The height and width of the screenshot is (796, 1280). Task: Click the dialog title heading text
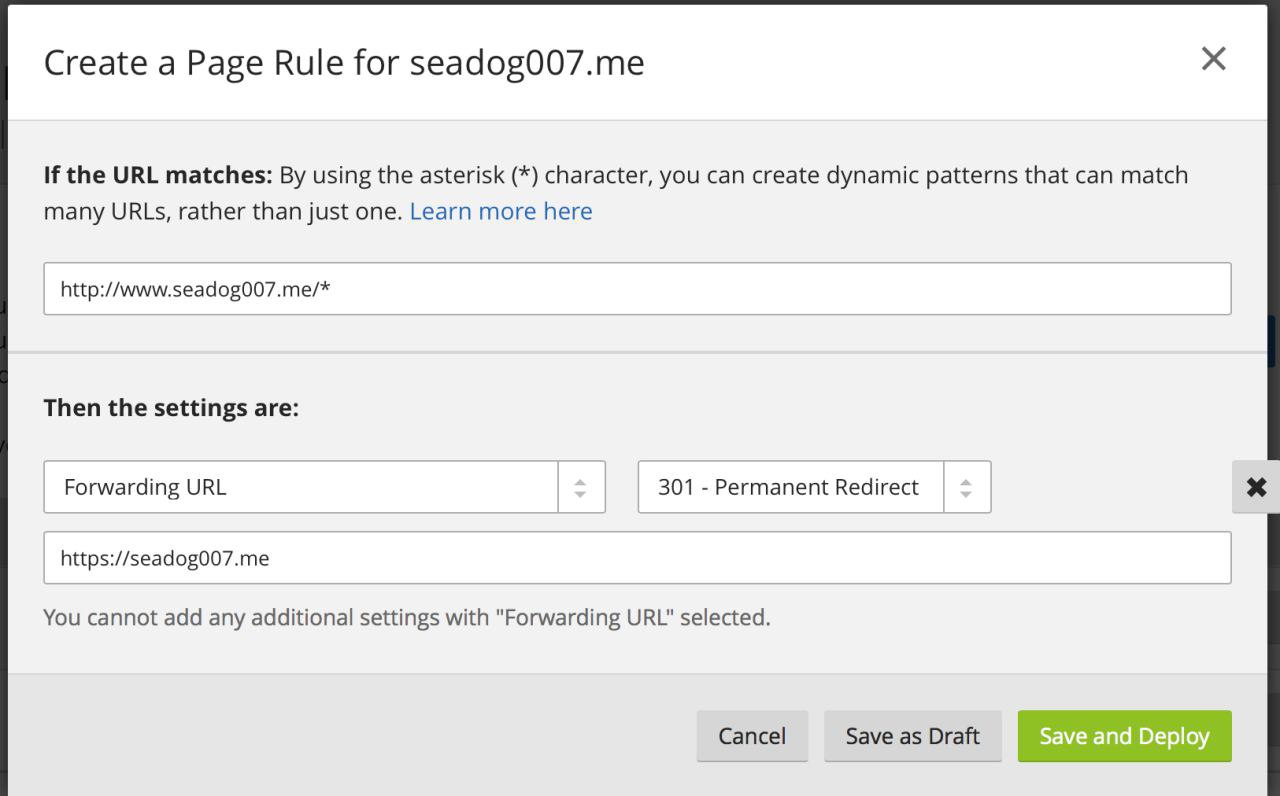pos(343,63)
